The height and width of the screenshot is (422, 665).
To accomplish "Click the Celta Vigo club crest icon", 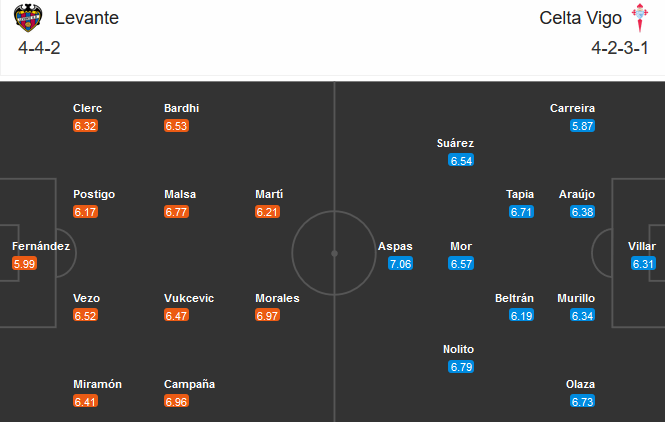I will (636, 18).
